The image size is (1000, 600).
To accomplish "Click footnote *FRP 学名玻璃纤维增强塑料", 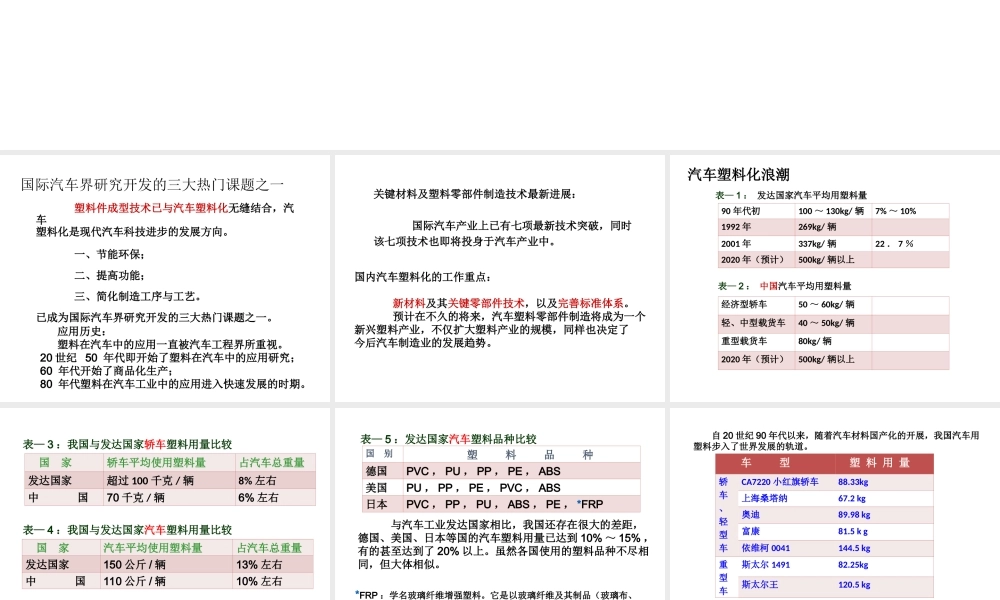I will 494,595.
